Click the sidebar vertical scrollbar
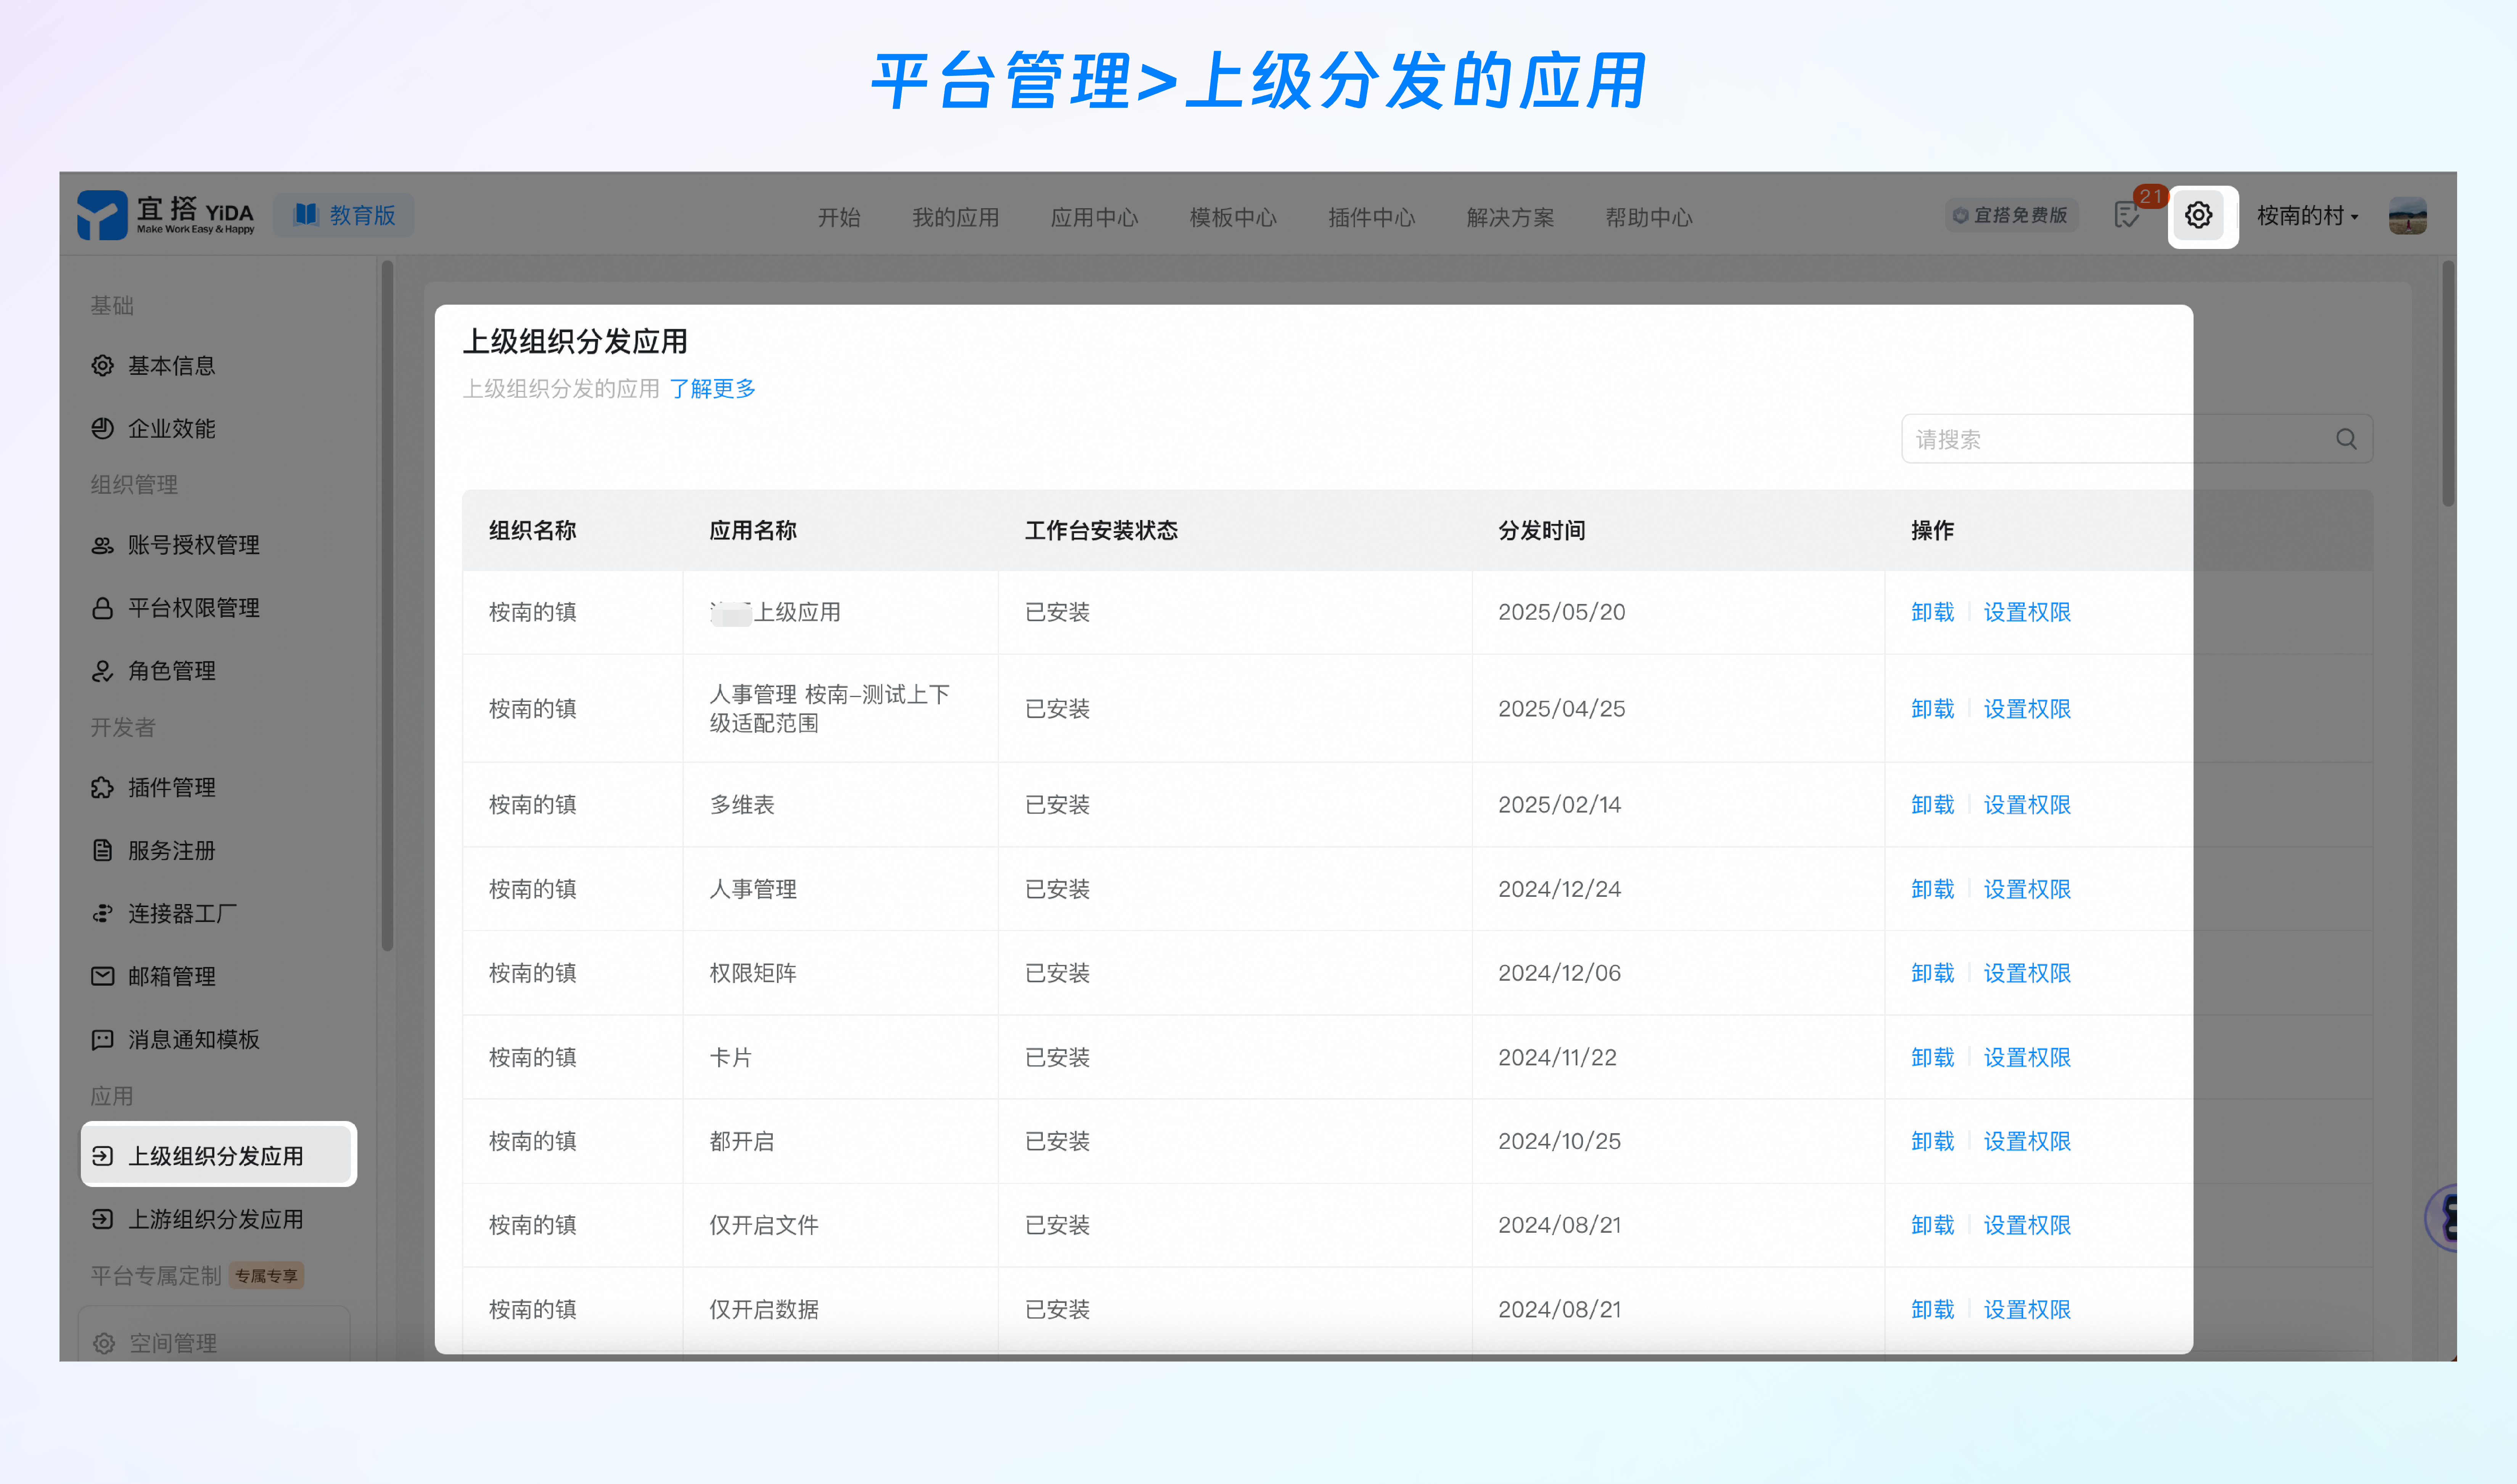The width and height of the screenshot is (2517, 1484). [387, 605]
